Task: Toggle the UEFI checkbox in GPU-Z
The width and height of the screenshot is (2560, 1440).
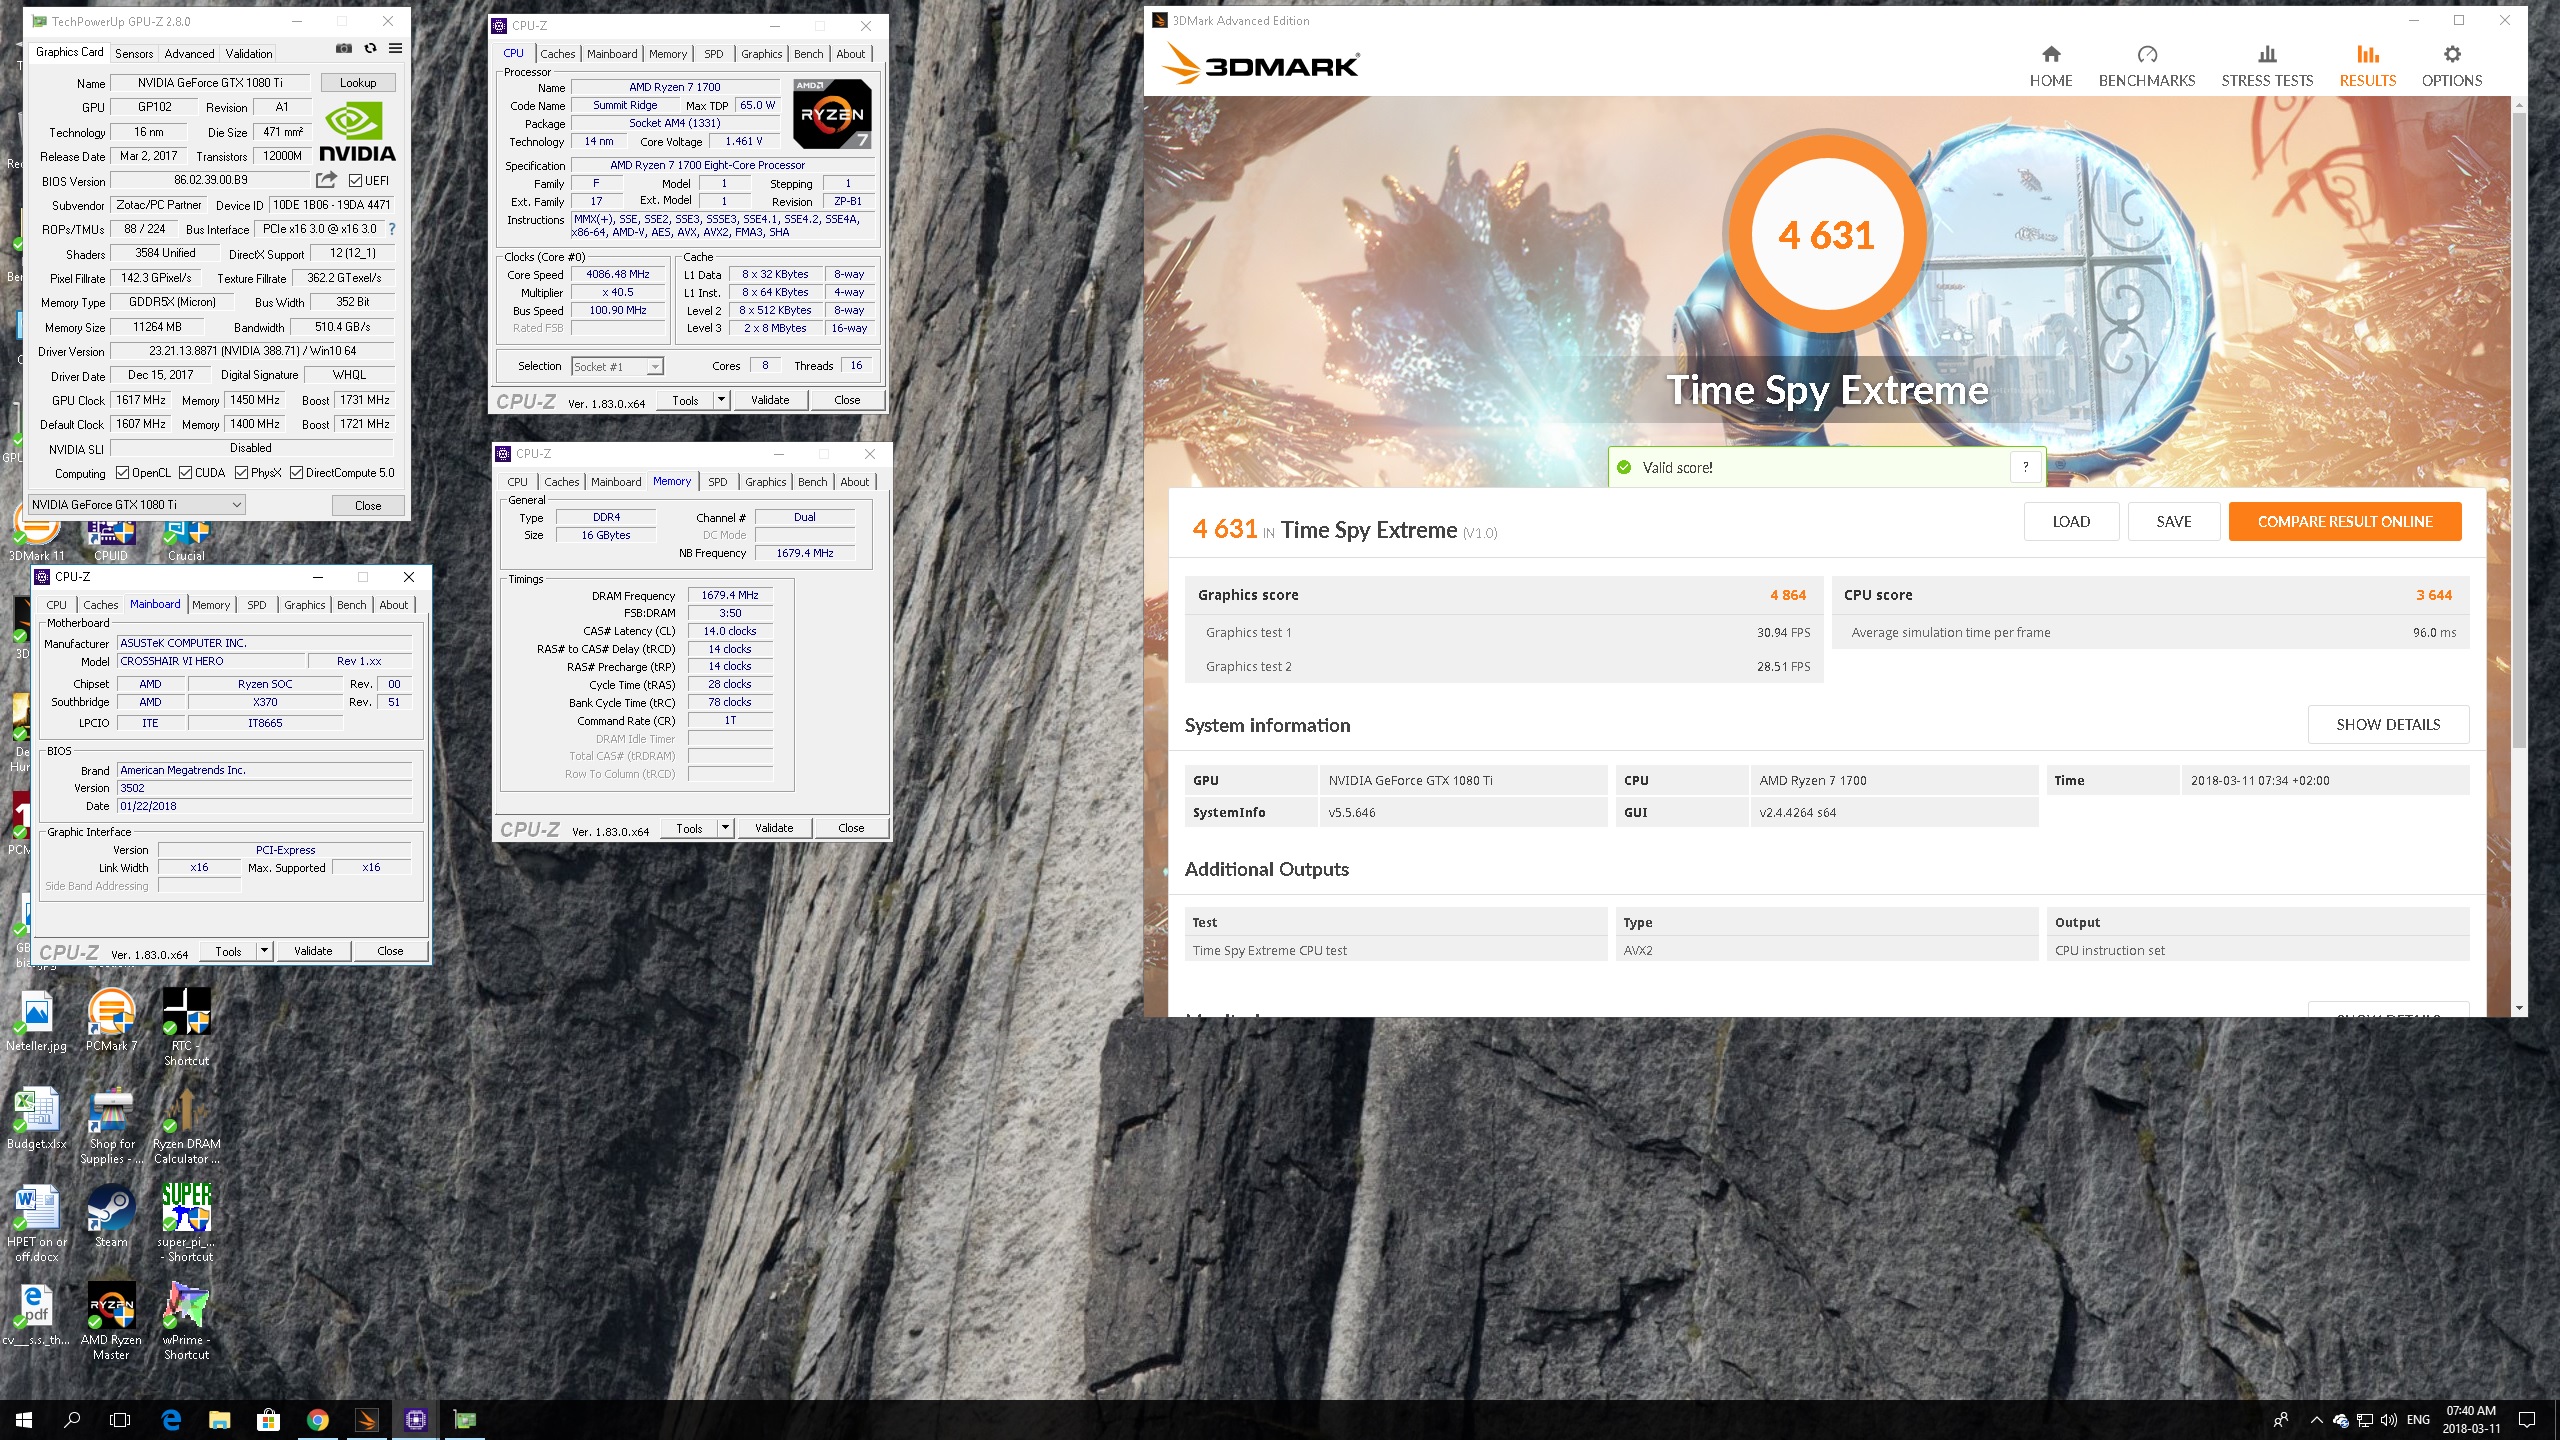Action: (x=355, y=181)
